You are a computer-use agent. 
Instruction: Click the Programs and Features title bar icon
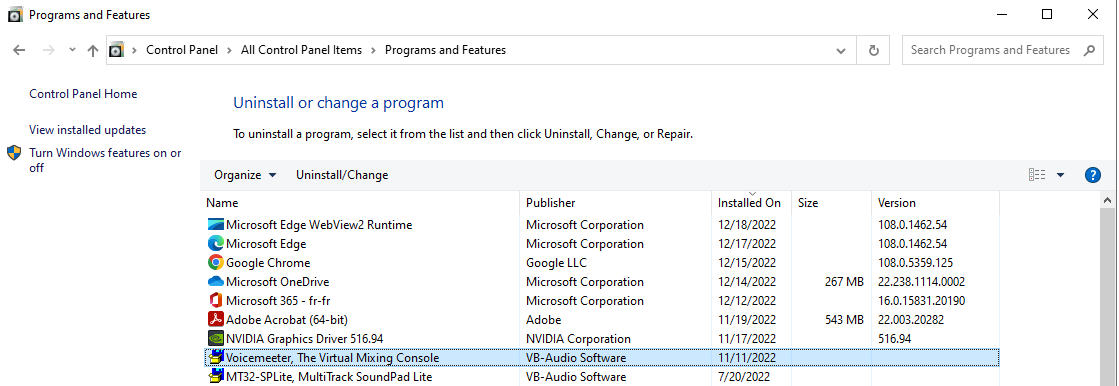(x=15, y=14)
